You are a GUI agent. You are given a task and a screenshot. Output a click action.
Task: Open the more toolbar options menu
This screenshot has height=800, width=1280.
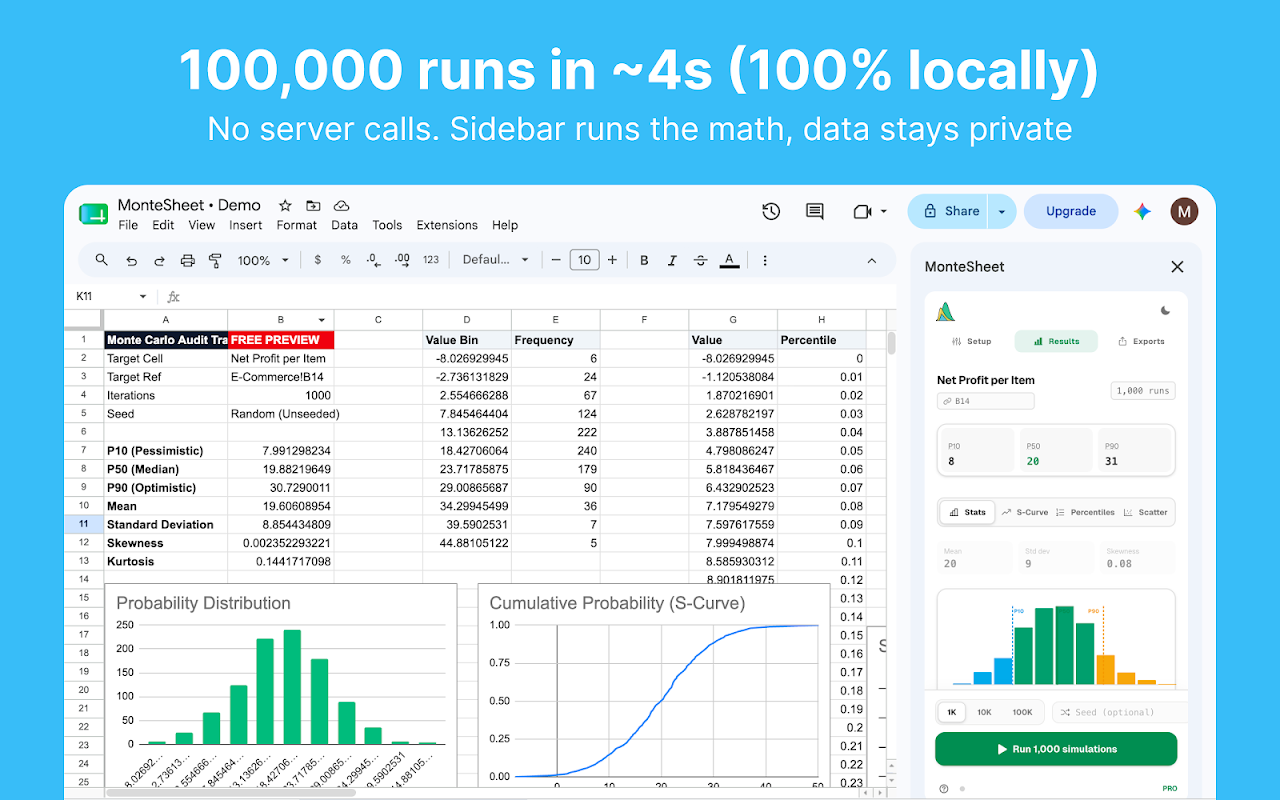[765, 260]
